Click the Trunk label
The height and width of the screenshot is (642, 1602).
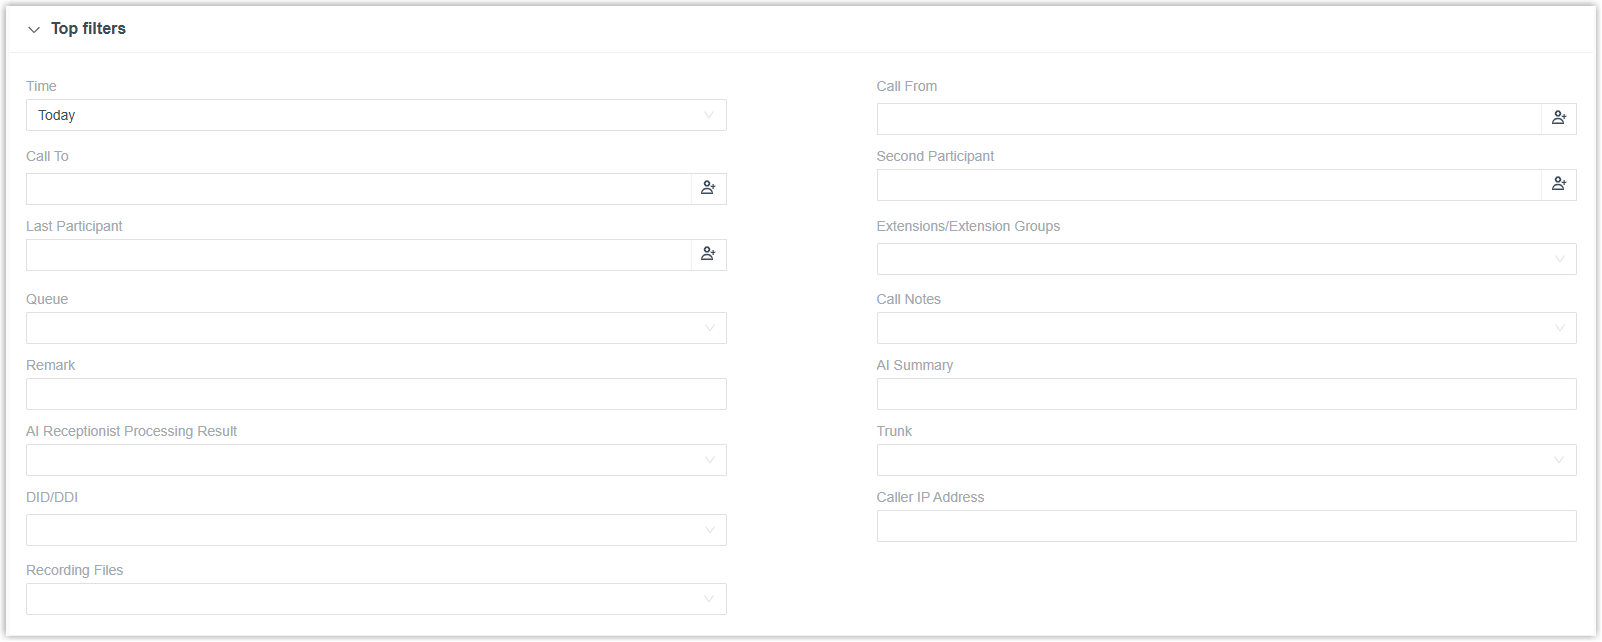(x=894, y=431)
